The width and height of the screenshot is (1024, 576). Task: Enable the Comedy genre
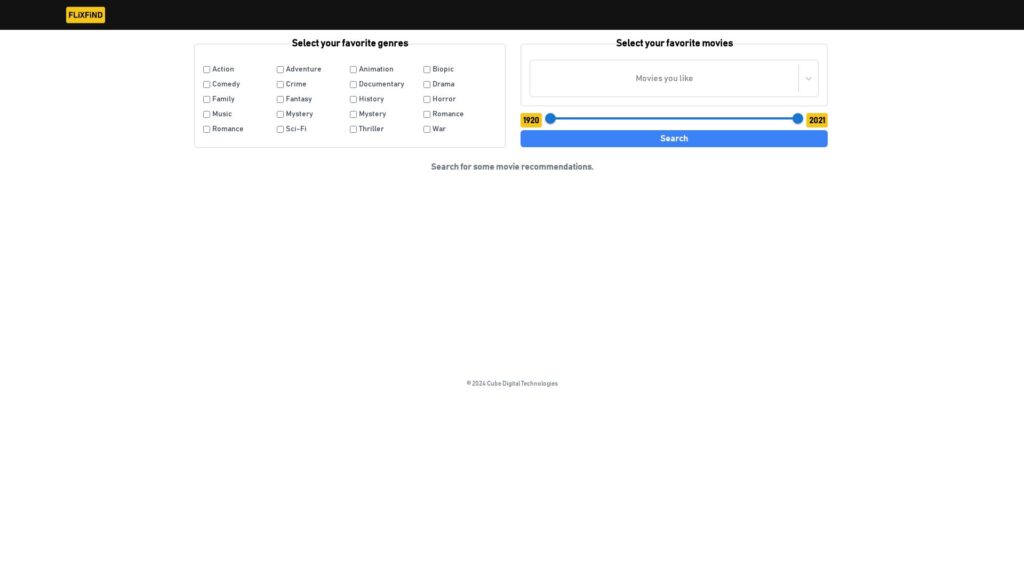tap(206, 84)
